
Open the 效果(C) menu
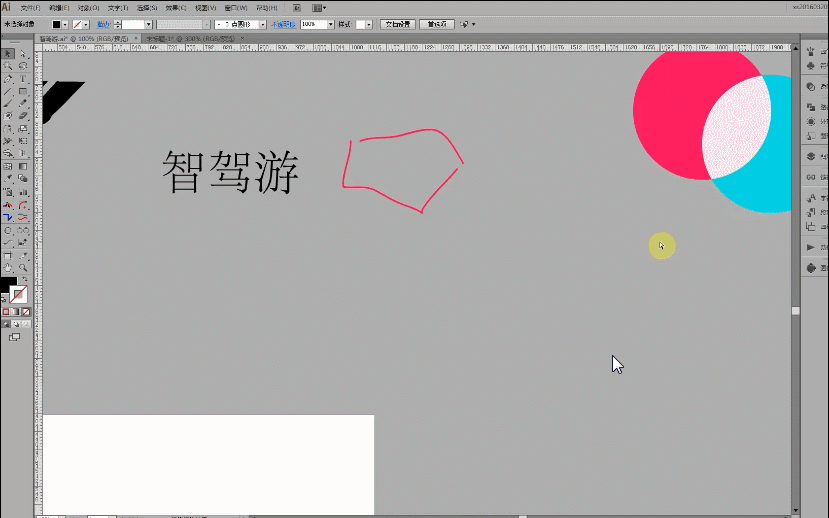point(176,8)
